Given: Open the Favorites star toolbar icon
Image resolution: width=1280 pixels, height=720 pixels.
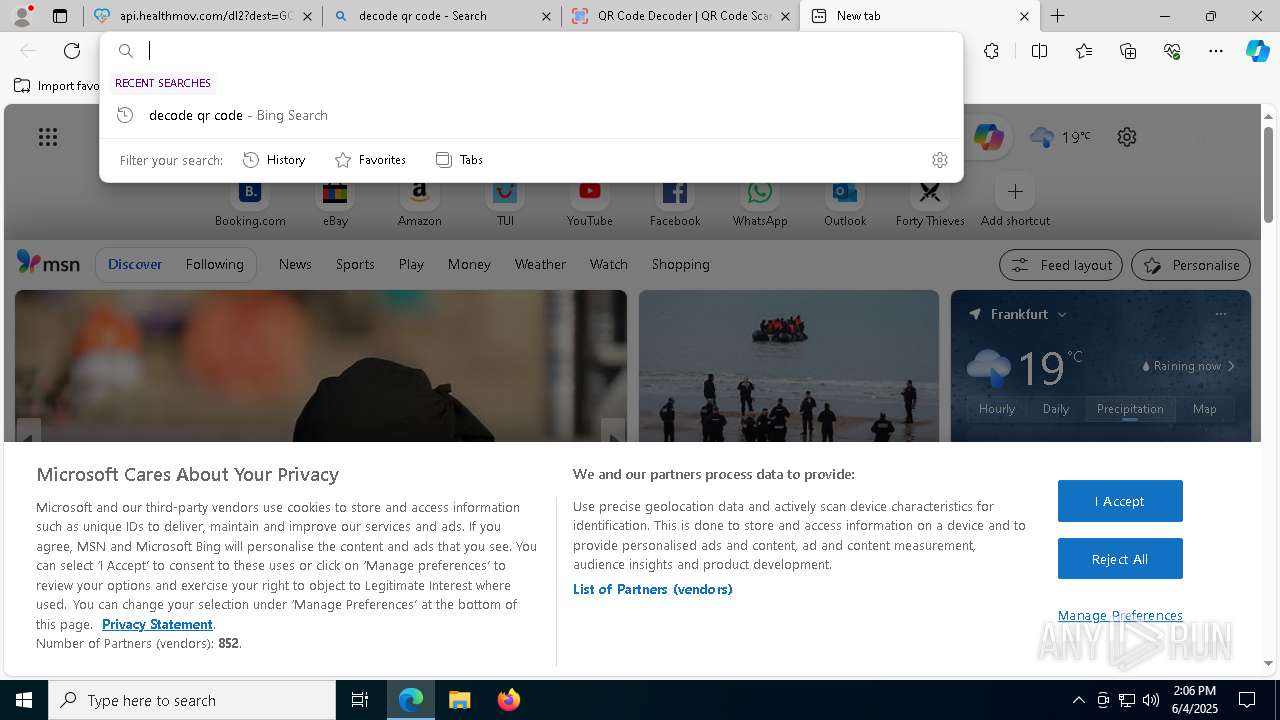Looking at the screenshot, I should (1084, 51).
